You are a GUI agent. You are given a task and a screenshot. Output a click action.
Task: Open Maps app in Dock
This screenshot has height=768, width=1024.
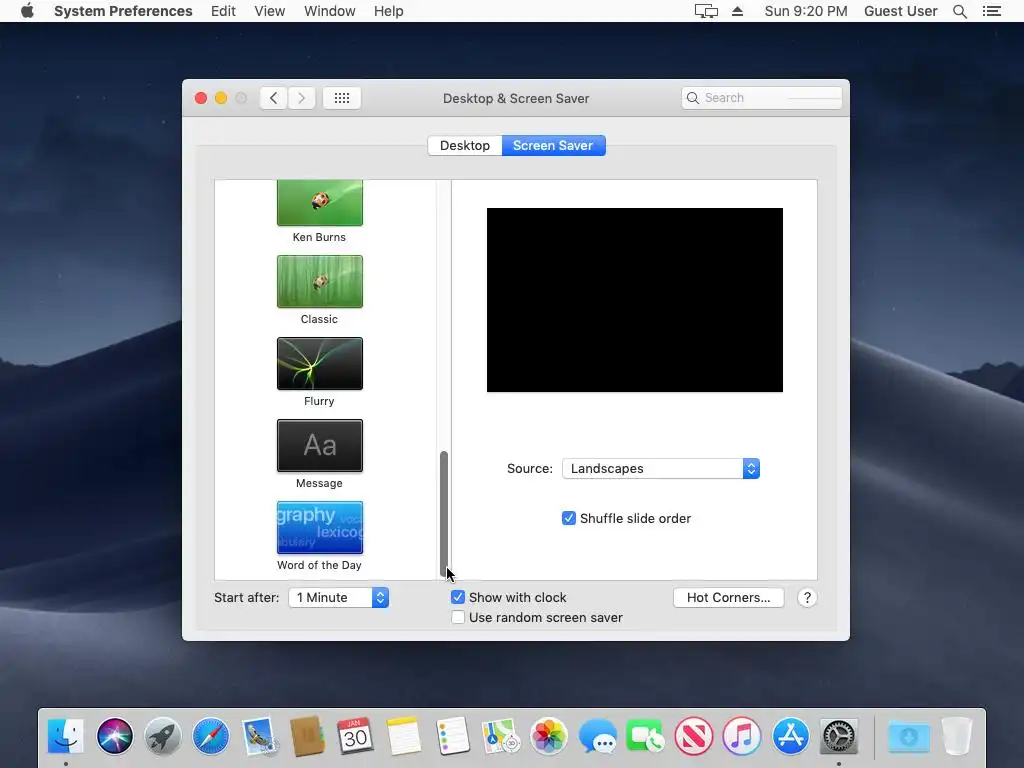[500, 736]
